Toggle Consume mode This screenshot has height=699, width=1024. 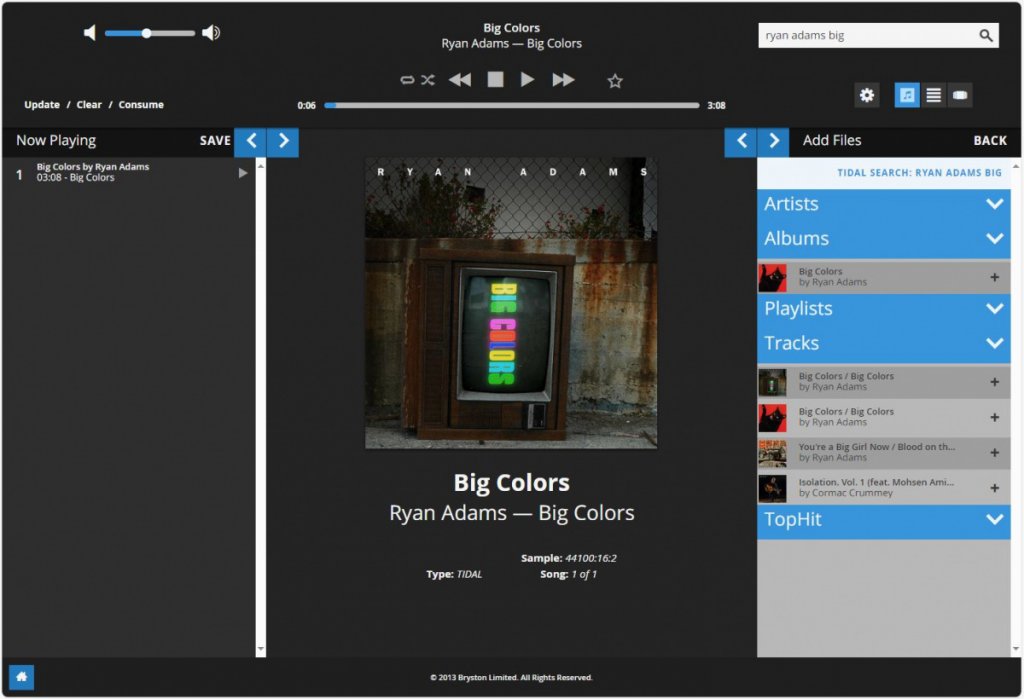pos(141,105)
